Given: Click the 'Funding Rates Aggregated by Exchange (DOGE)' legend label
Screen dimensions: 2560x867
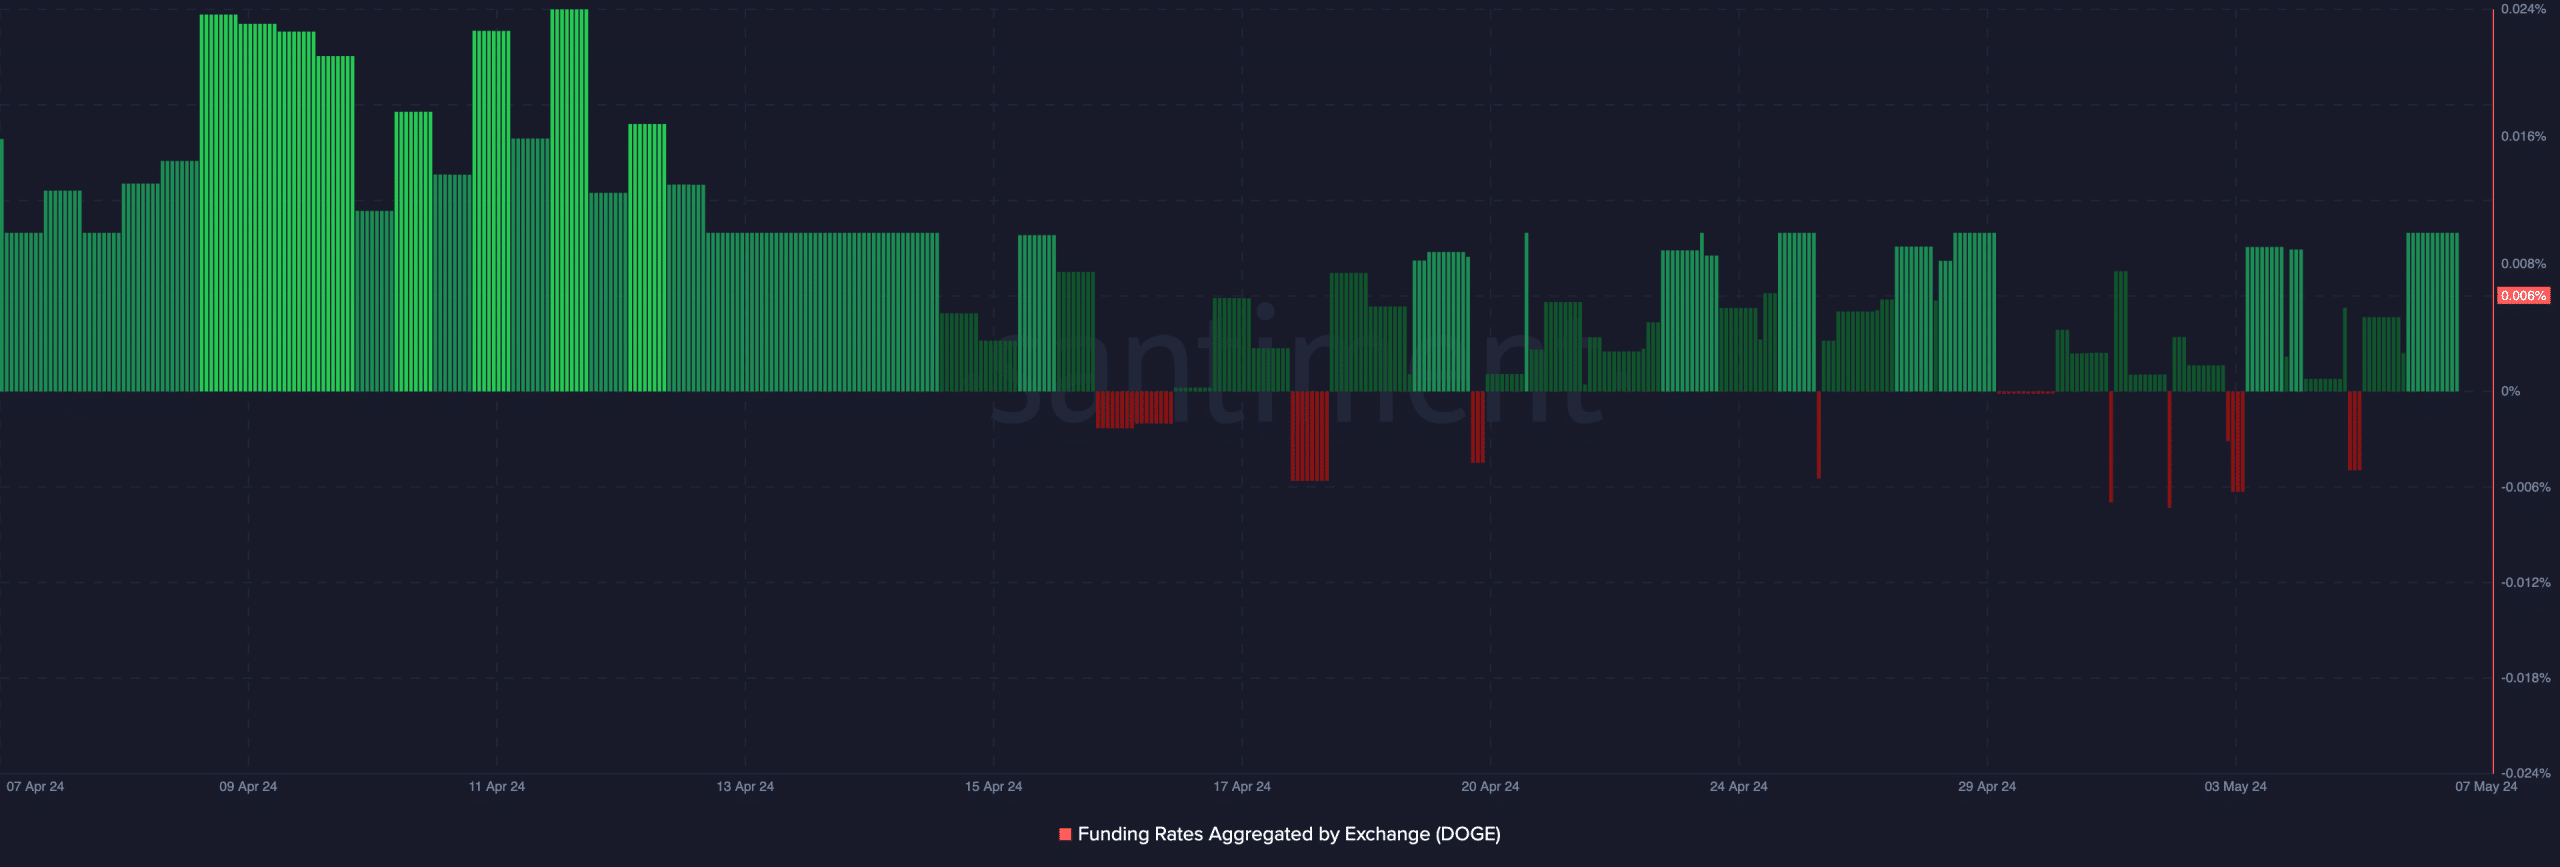Looking at the screenshot, I should pyautogui.click(x=1289, y=834).
